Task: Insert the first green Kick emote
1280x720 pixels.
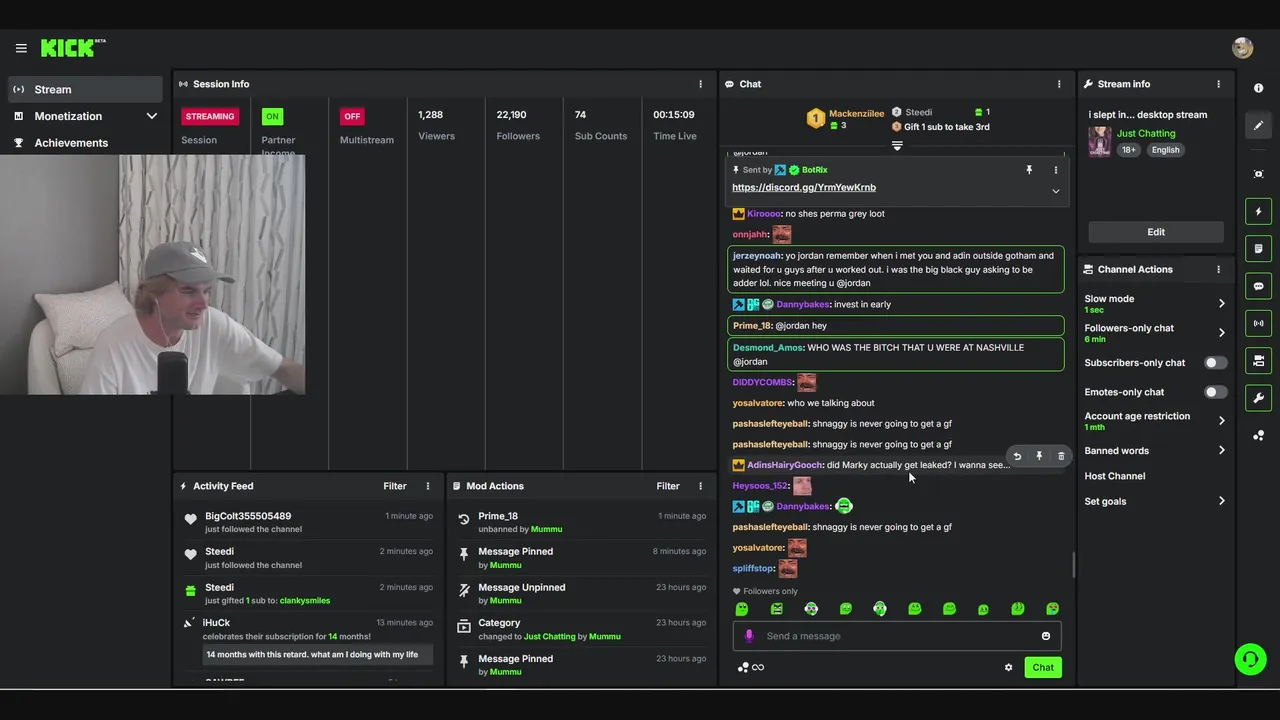Action: [x=742, y=609]
